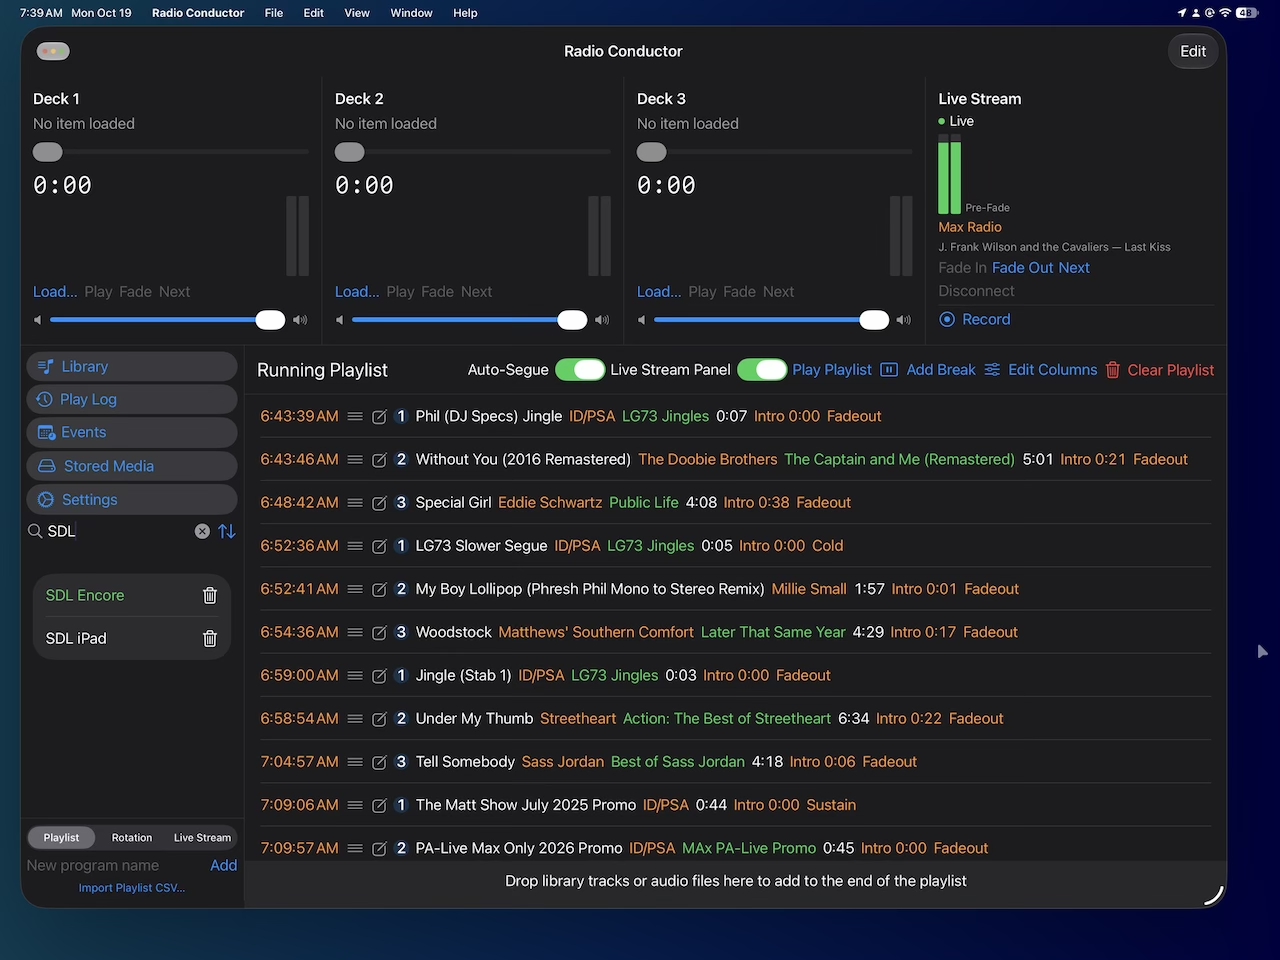Screen dimensions: 1280x960
Task: Open macOS Wi-Fi status menu
Action: tap(1225, 13)
